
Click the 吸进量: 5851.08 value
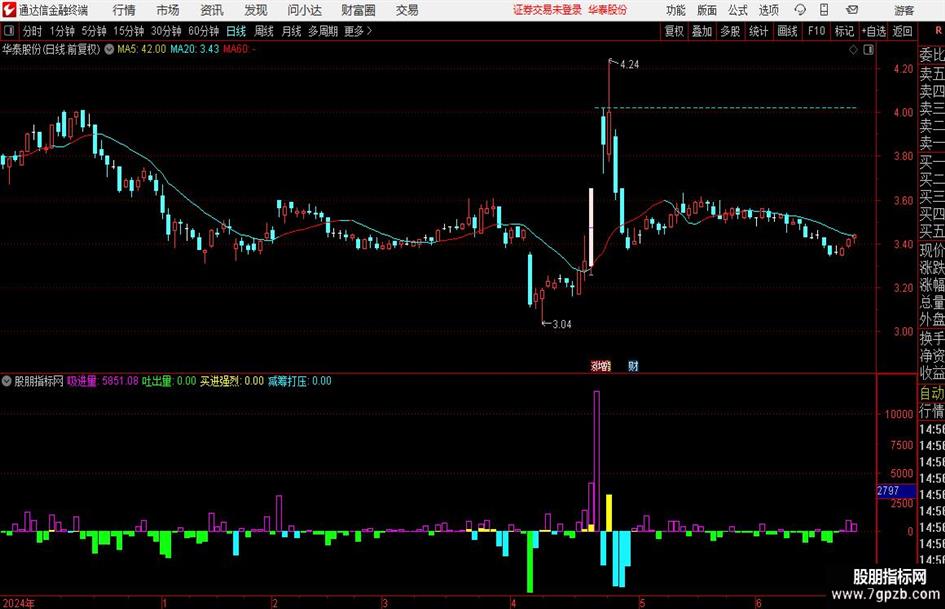pos(103,381)
